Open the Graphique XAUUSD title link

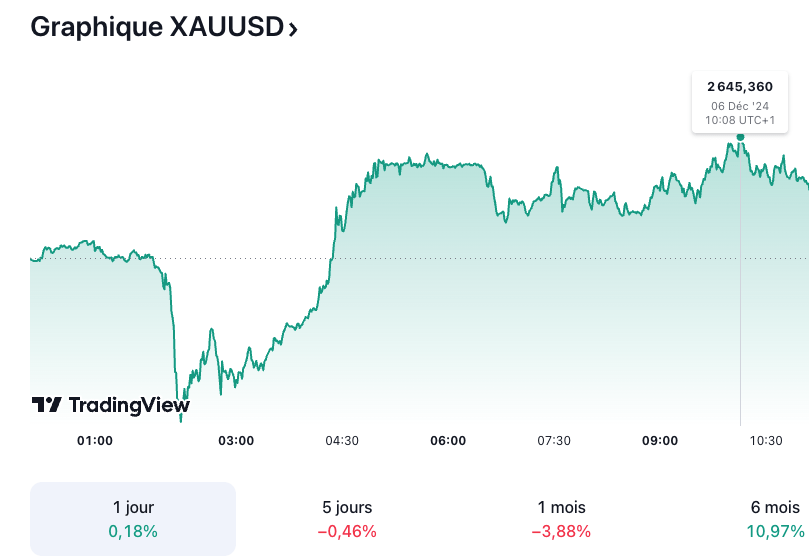point(156,27)
